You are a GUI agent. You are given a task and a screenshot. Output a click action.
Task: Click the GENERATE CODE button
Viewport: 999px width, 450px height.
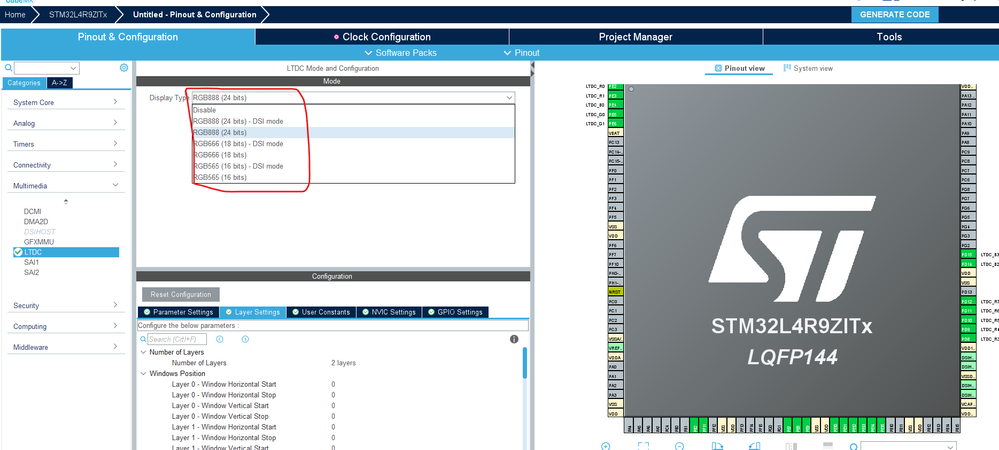[x=895, y=15]
